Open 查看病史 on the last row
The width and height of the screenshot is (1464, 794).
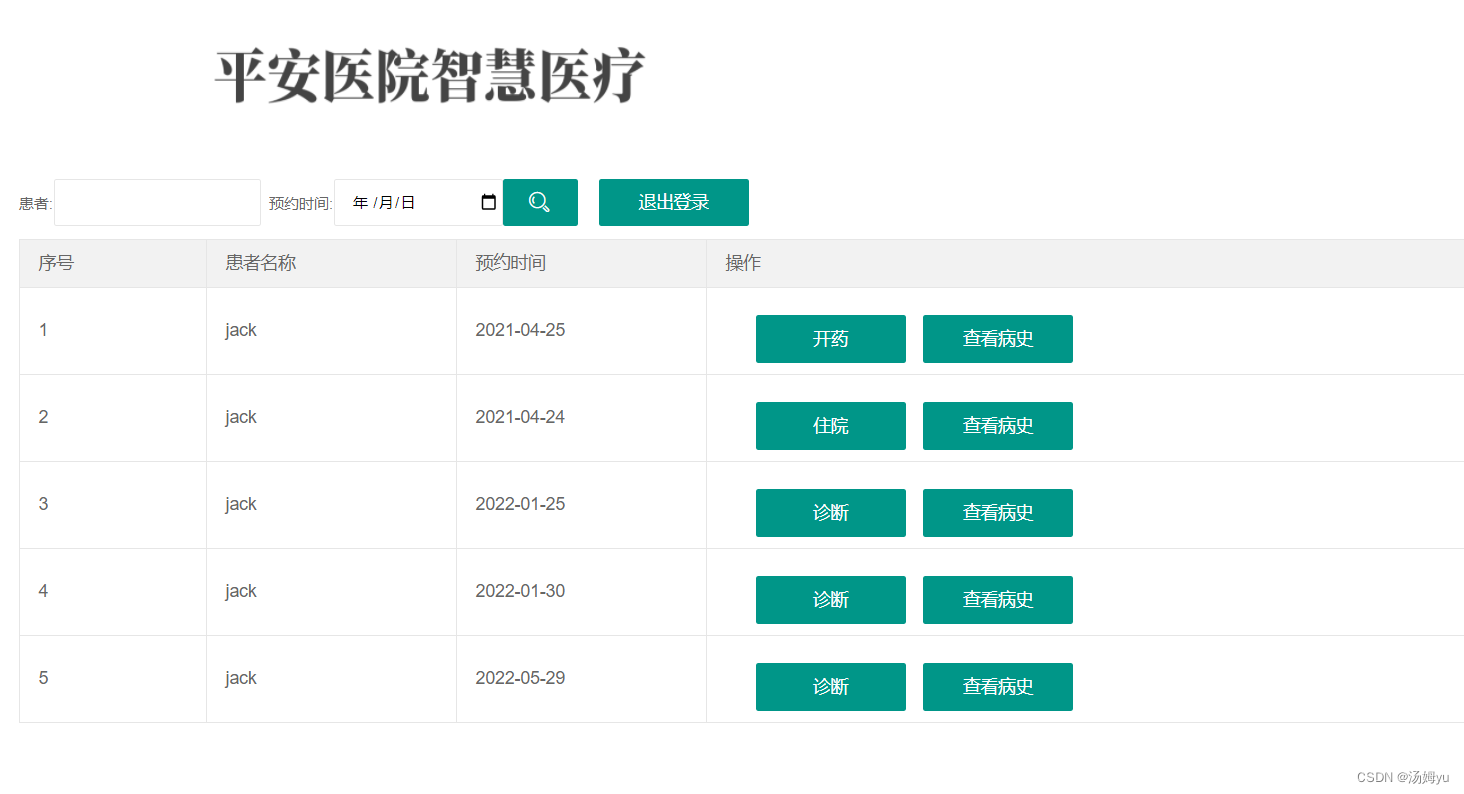[997, 687]
